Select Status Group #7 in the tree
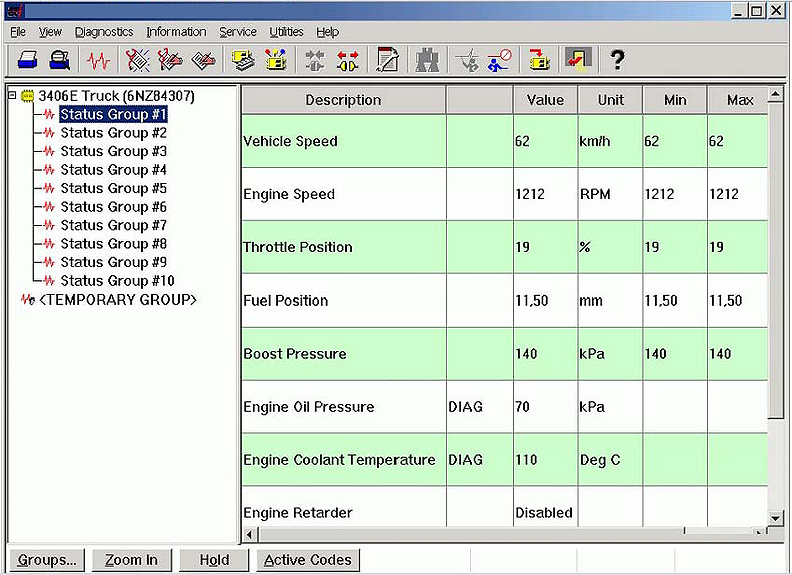This screenshot has width=792, height=575. 114,225
